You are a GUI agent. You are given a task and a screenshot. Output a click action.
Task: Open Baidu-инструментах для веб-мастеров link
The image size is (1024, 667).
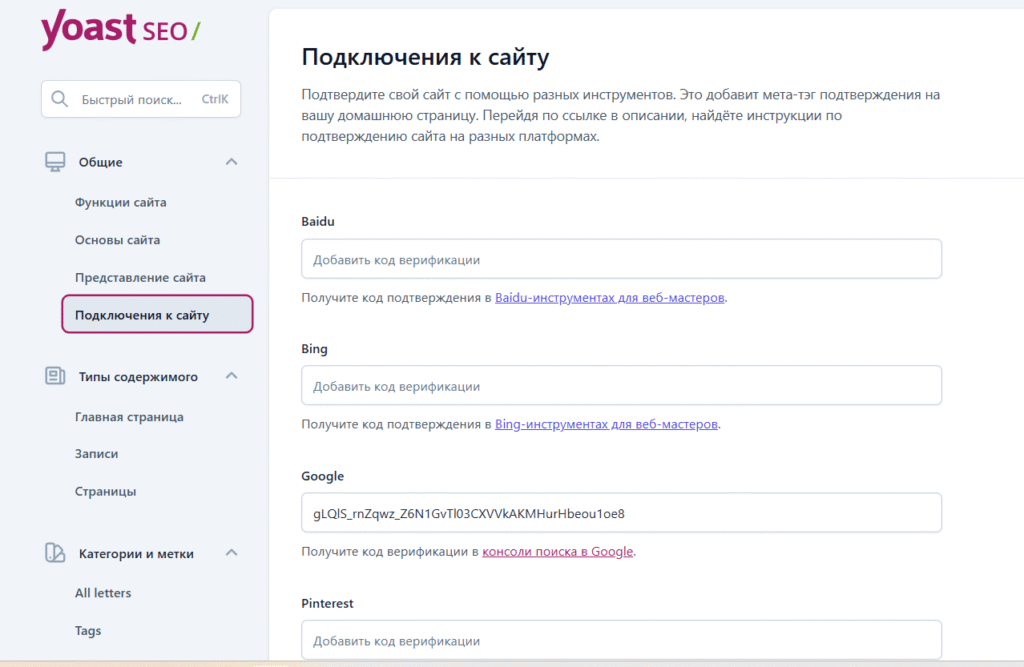coord(609,298)
